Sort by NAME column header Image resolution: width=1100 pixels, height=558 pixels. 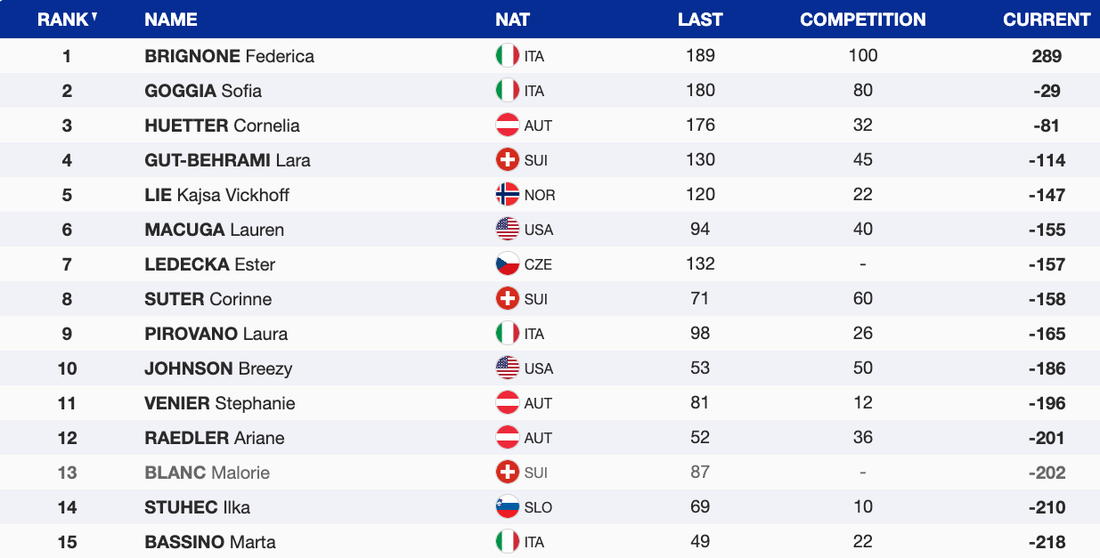171,19
